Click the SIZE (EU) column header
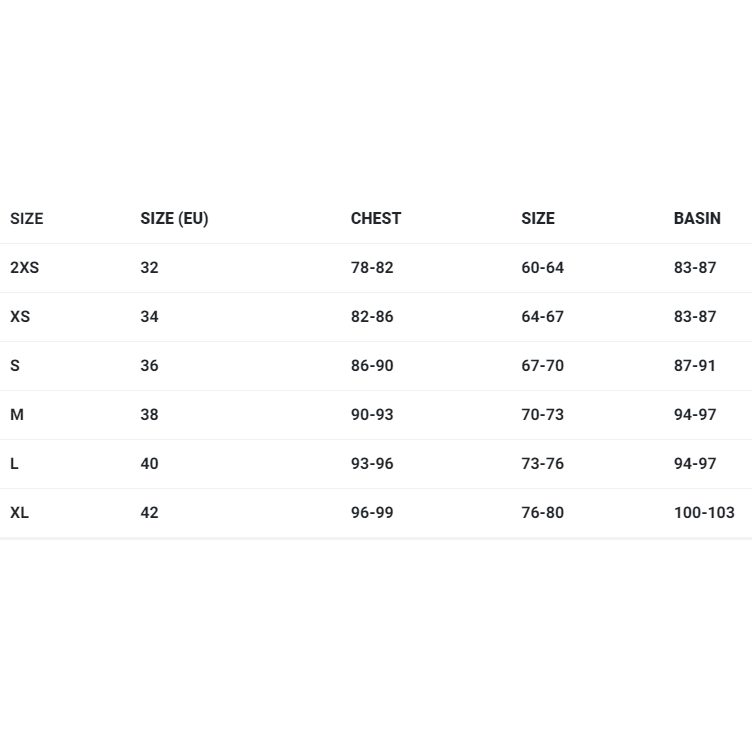This screenshot has width=752, height=752. tap(174, 218)
